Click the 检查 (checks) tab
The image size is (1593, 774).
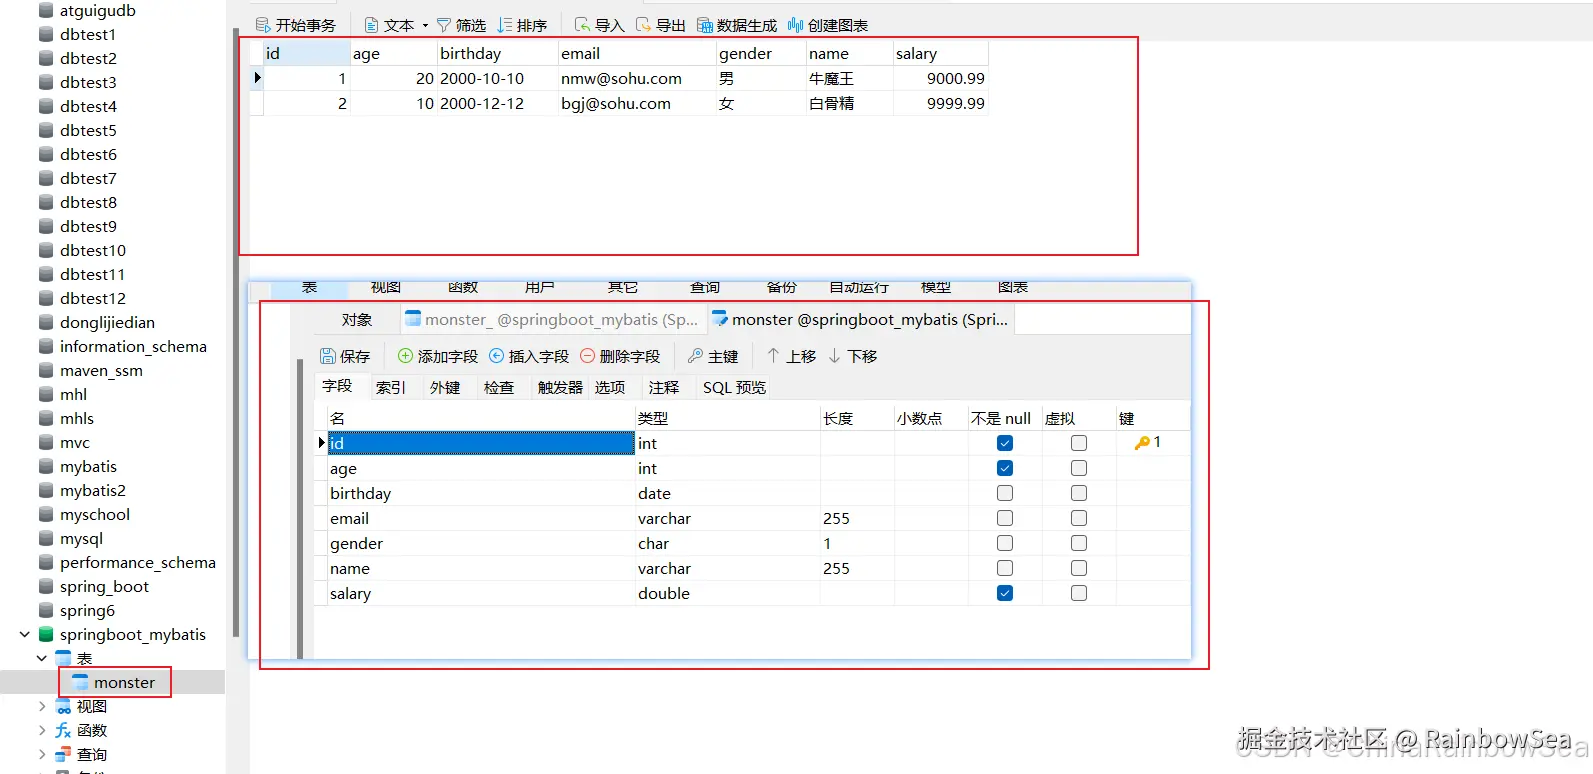(x=499, y=387)
